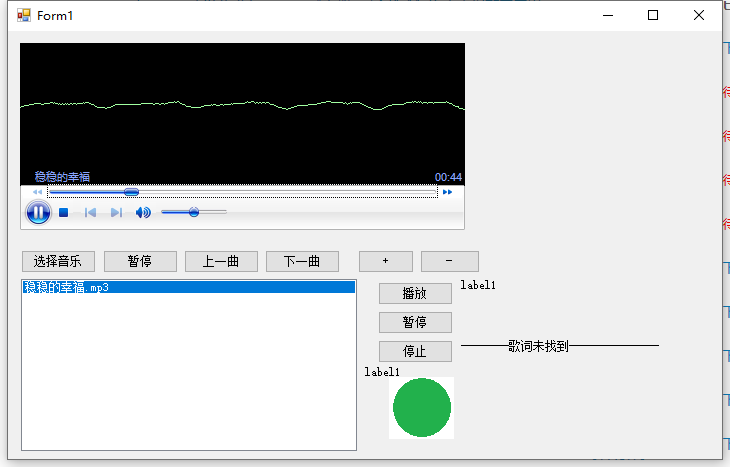Click the 稳稳的幸福 song title in the player

click(62, 177)
